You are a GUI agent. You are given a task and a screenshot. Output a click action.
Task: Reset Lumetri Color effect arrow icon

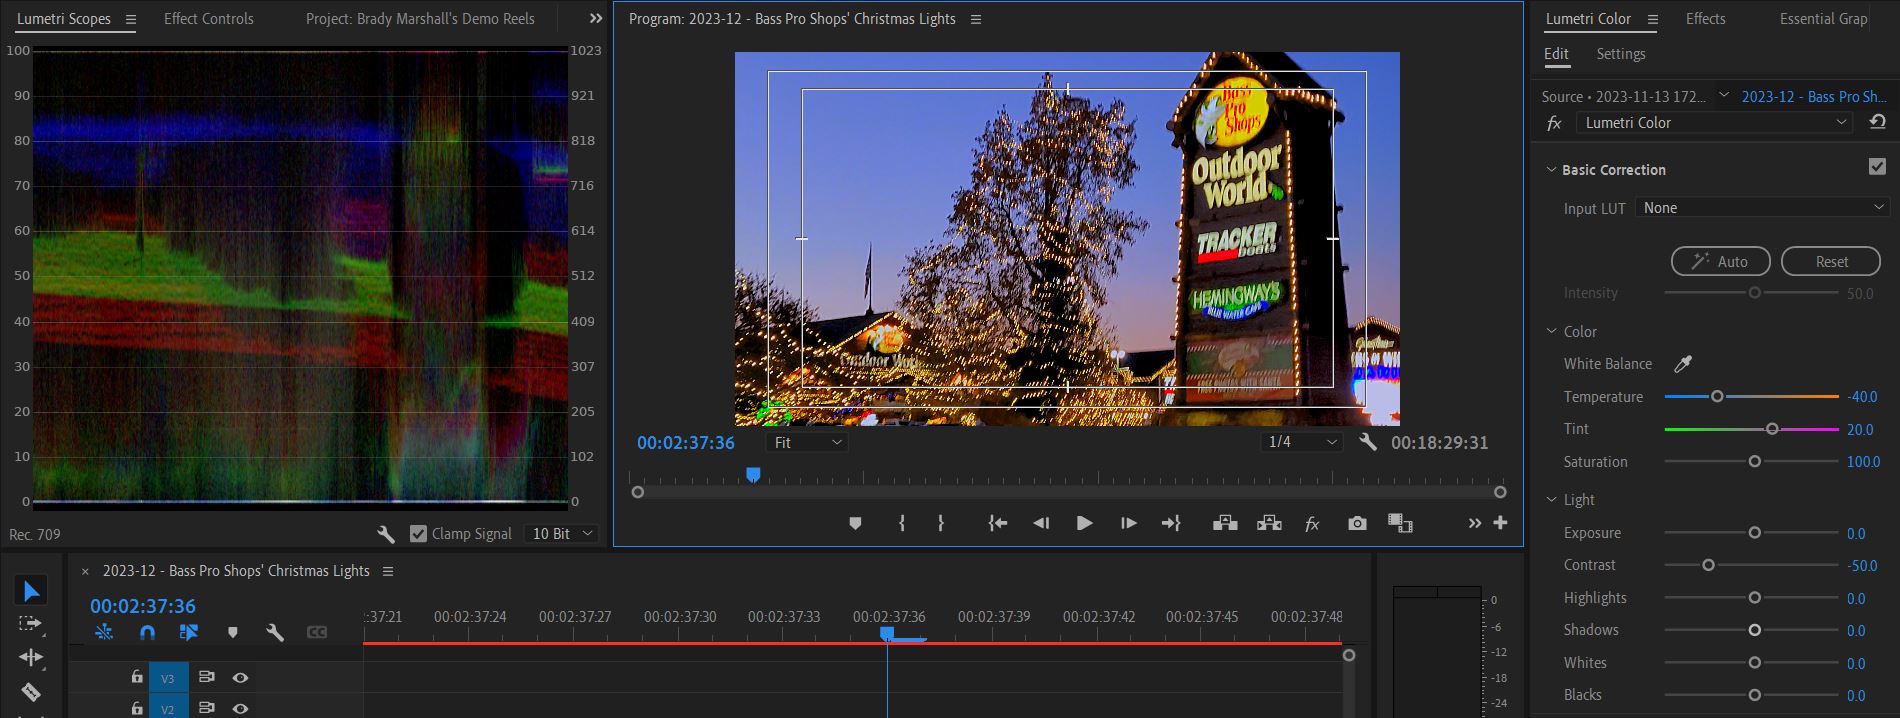(x=1876, y=122)
